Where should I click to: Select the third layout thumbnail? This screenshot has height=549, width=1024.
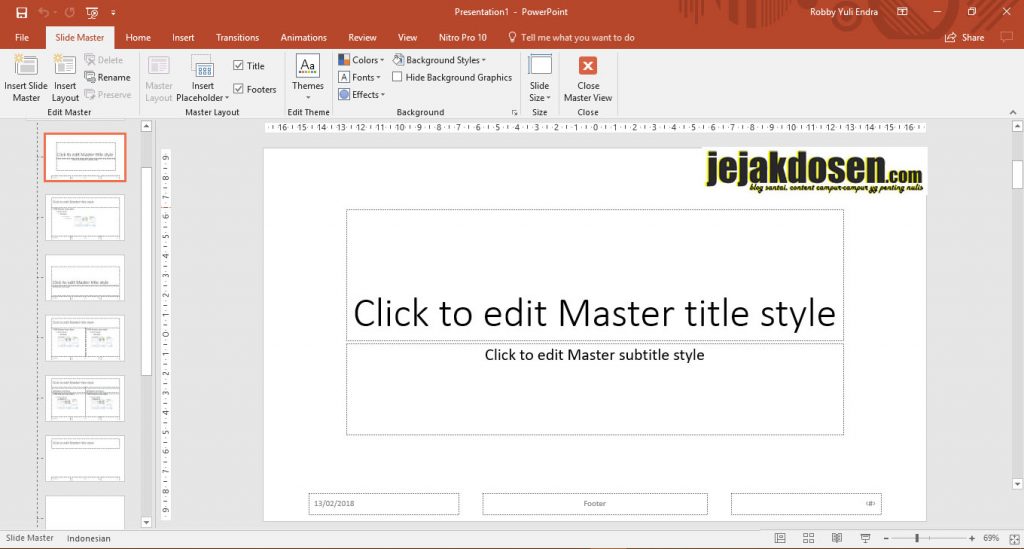tap(85, 278)
